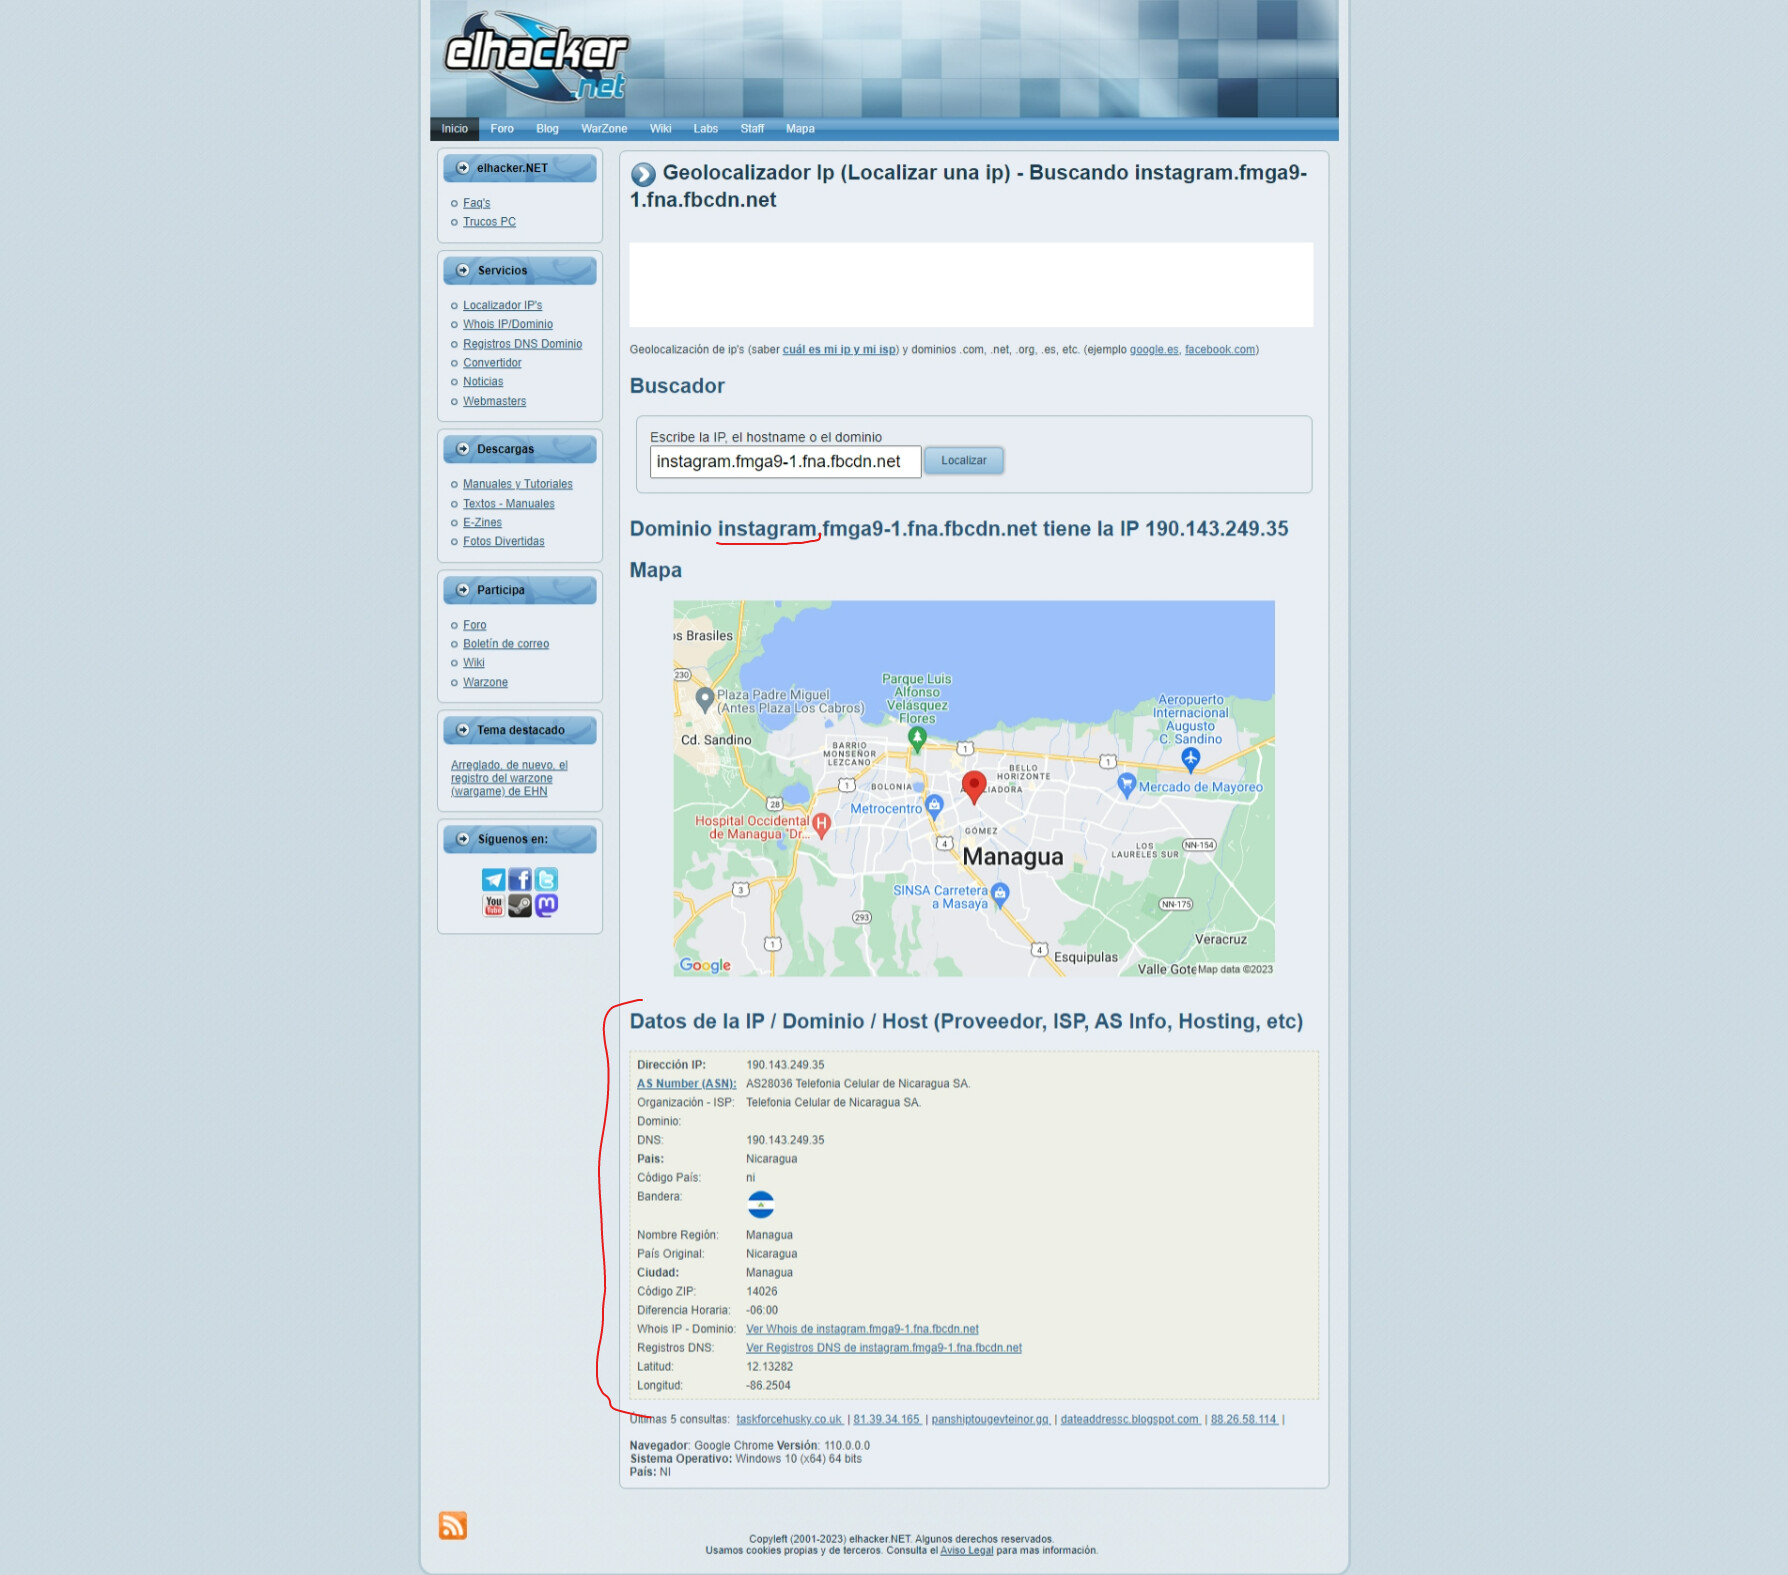This screenshot has height=1575, width=1788.
Task: Open Foro in the top navigation bar
Action: 502,129
